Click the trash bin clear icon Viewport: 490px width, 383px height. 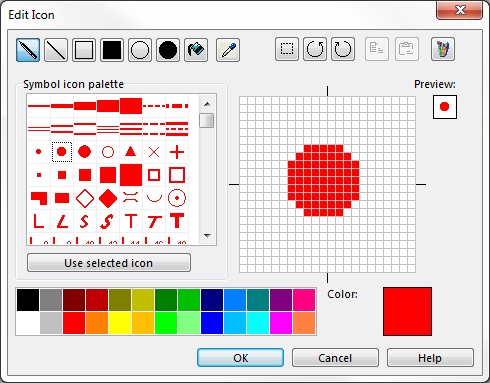(443, 49)
